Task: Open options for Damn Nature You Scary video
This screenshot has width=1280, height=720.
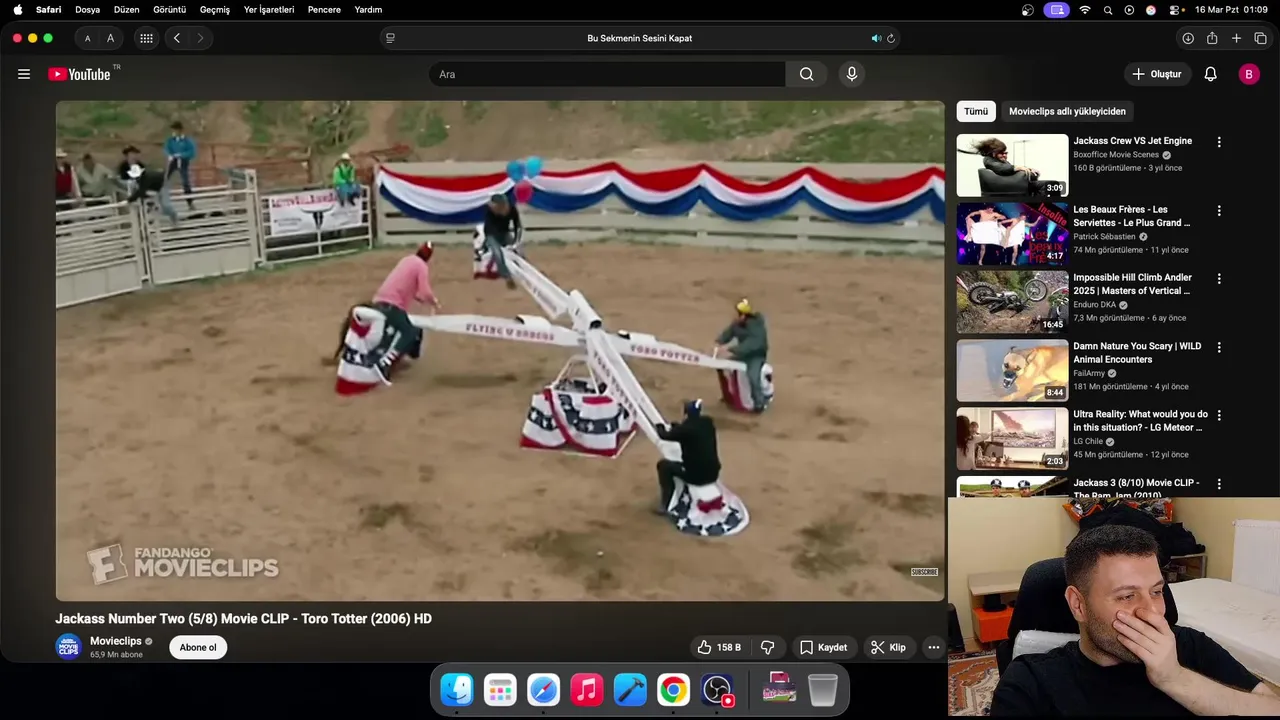Action: tap(1218, 347)
